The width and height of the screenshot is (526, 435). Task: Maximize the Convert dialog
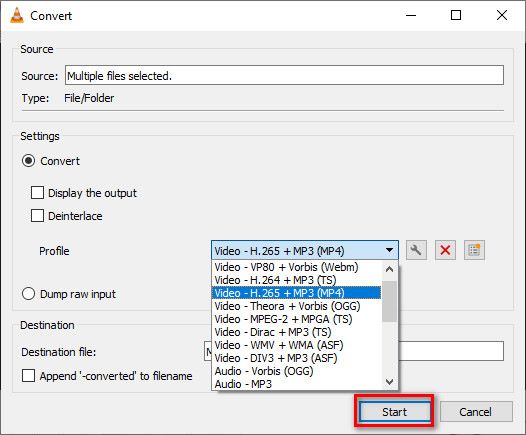pyautogui.click(x=456, y=15)
